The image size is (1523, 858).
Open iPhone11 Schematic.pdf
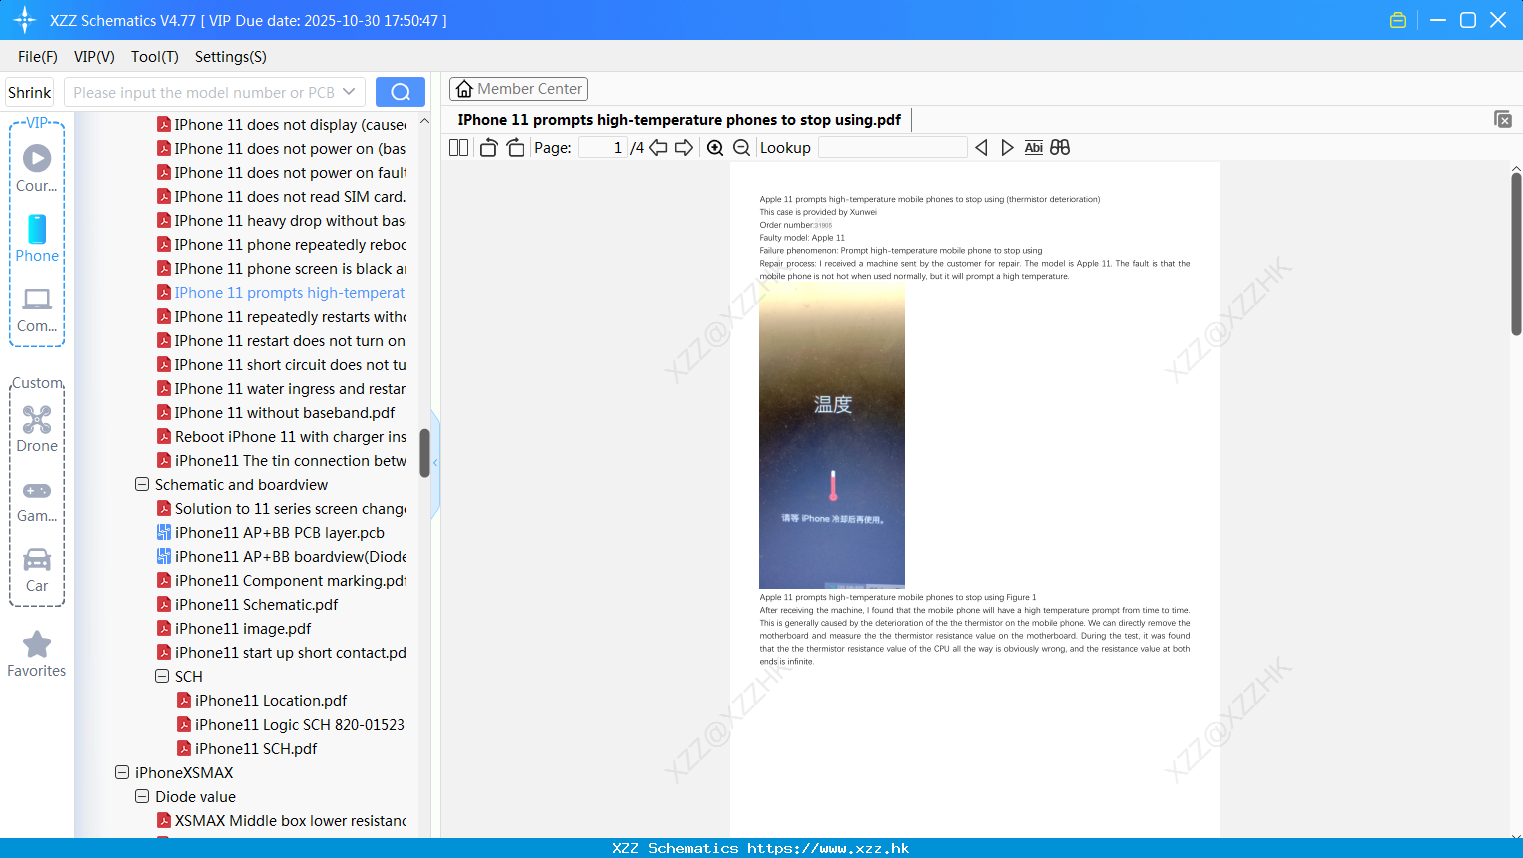point(248,605)
